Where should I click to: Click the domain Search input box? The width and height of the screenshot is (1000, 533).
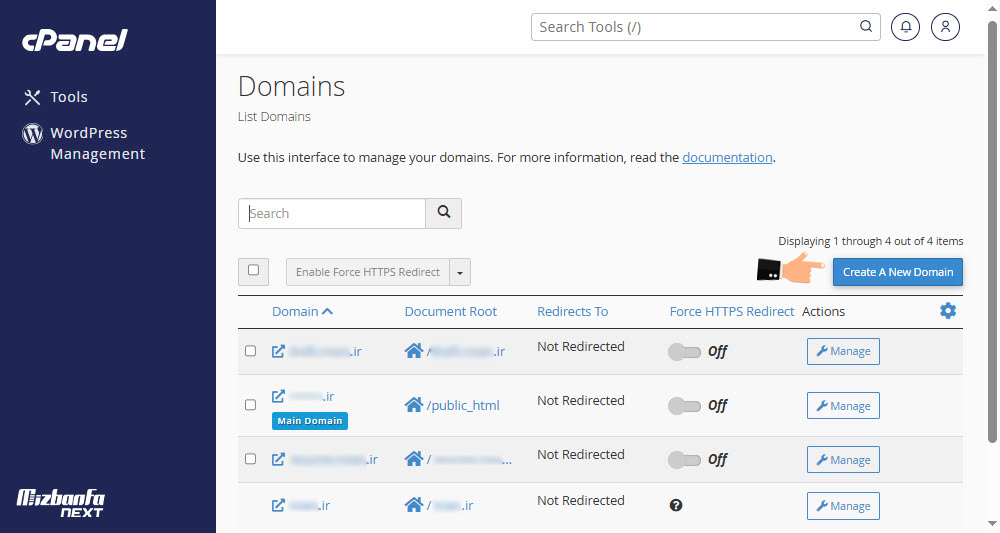332,214
